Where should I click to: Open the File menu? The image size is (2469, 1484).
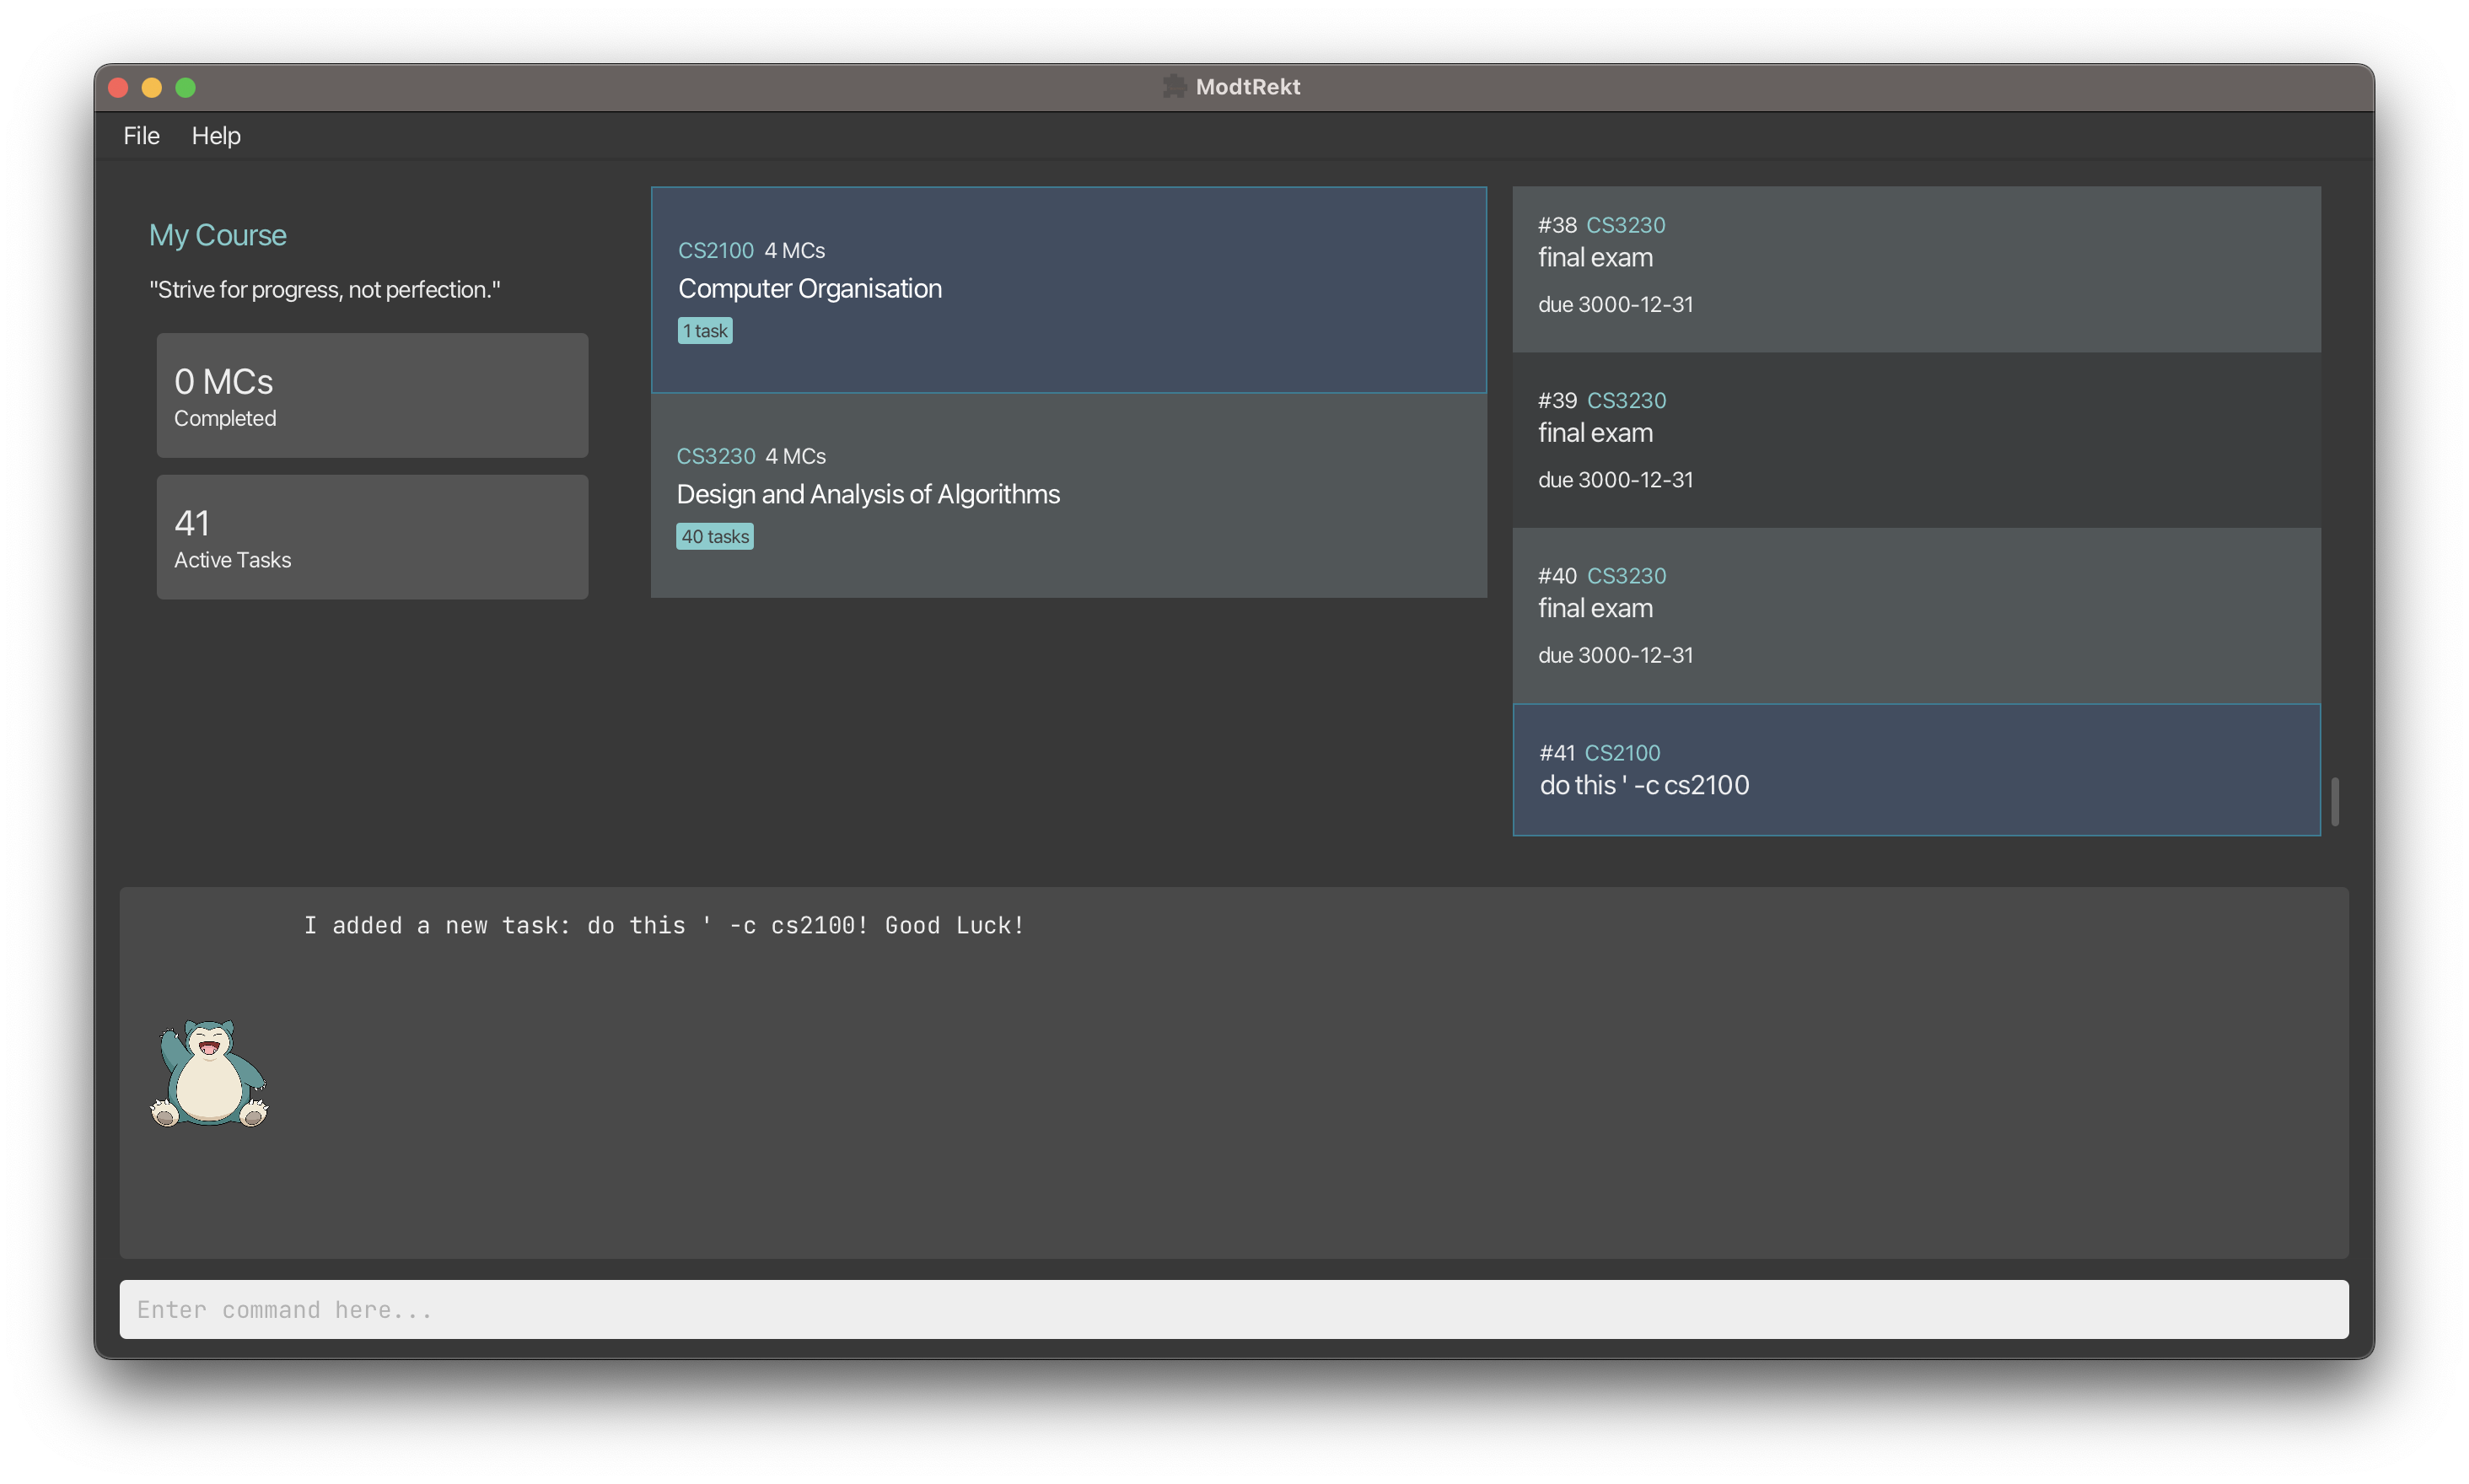[x=141, y=136]
